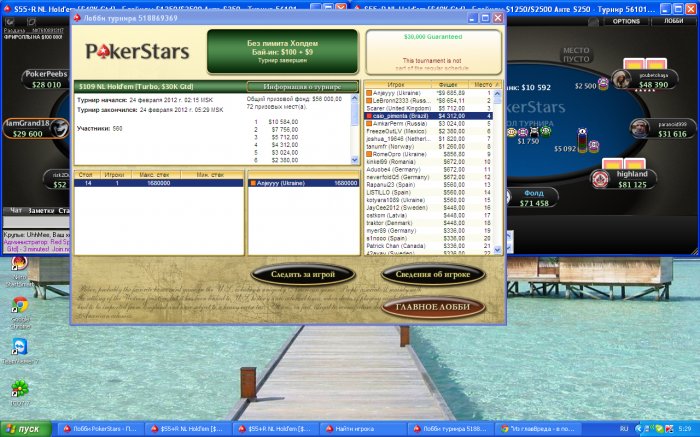The height and width of the screenshot is (437, 700).
Task: Select player row "tanumfr (Norway)"
Action: pyautogui.click(x=429, y=146)
